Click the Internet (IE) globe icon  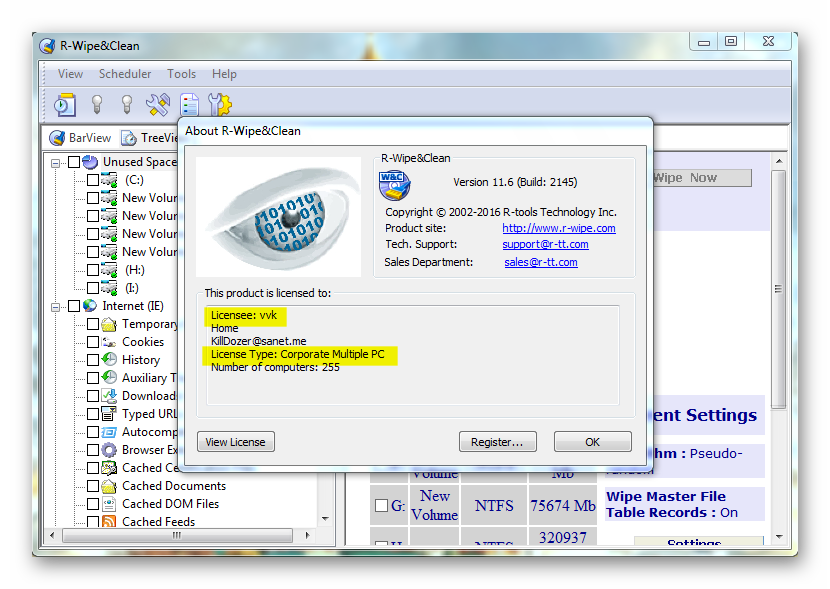coord(91,306)
